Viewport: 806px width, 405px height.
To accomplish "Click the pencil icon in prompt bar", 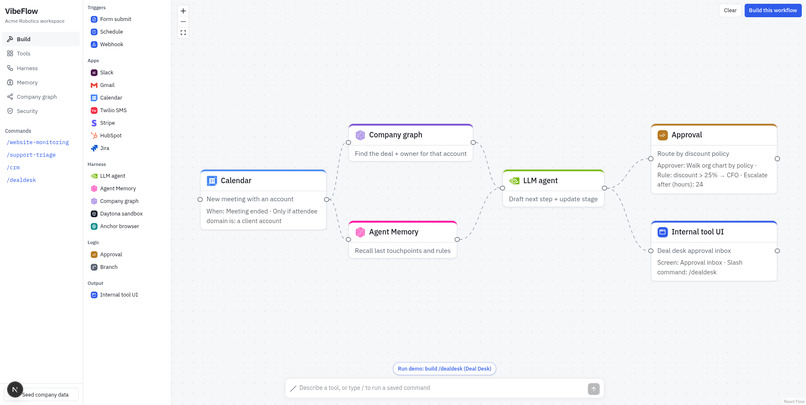I will pos(293,389).
